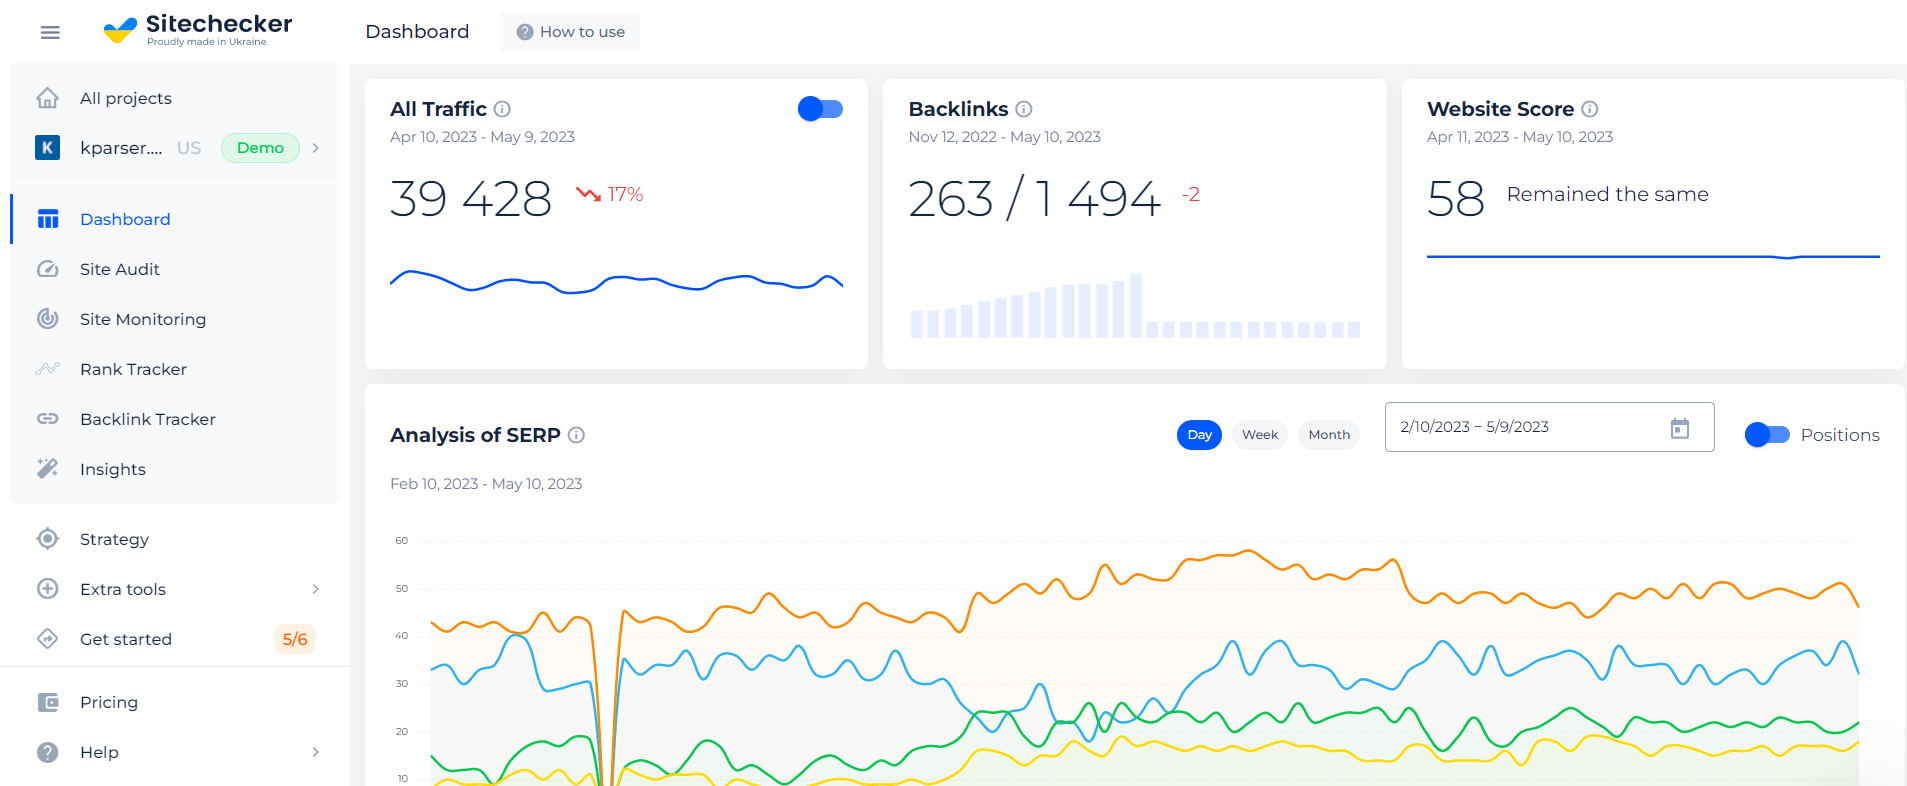Click the Sitechecker logo
1907x786 pixels.
pyautogui.click(x=198, y=30)
